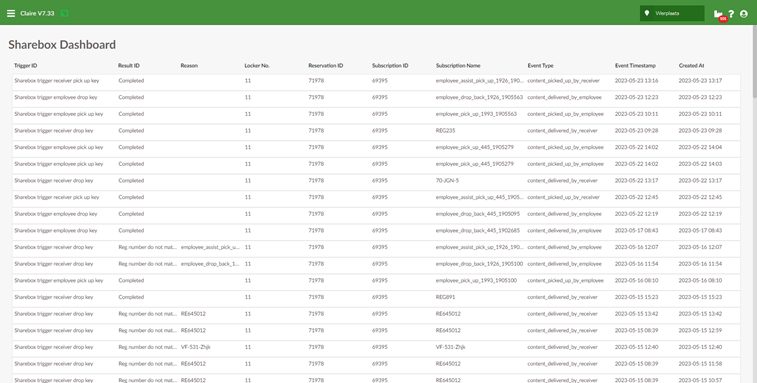
Task: Click the Claire V7.33 app title
Action: pos(37,14)
